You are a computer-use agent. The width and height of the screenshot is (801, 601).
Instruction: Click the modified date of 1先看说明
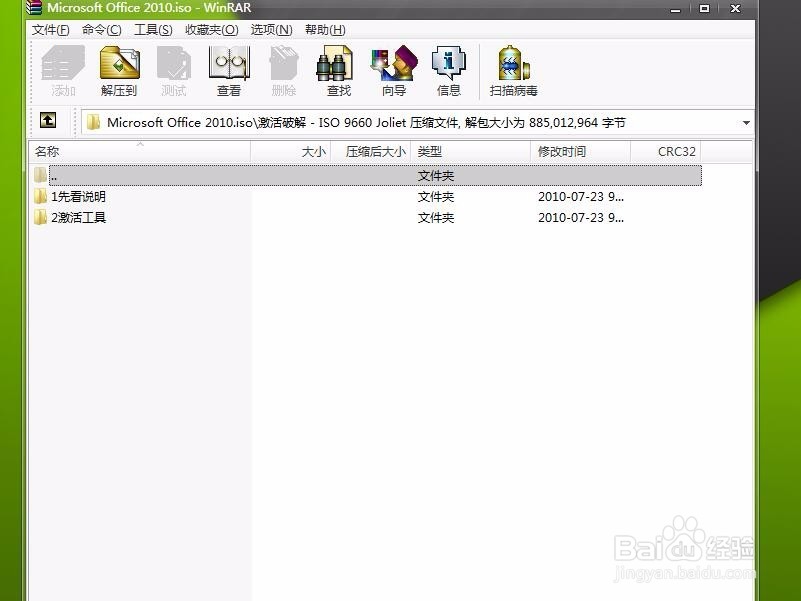tap(581, 196)
